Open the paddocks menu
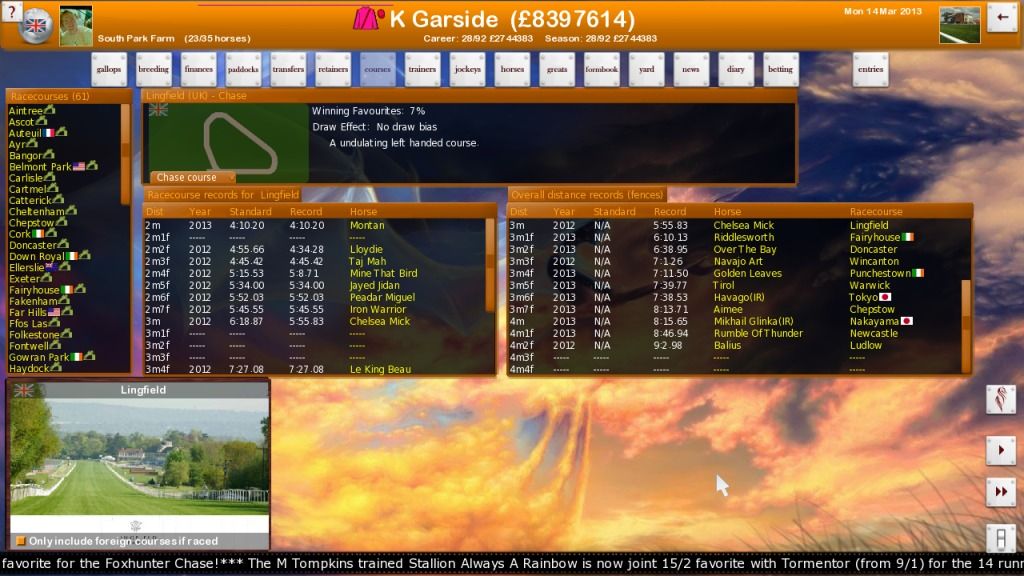1024x576 pixels. [x=243, y=69]
